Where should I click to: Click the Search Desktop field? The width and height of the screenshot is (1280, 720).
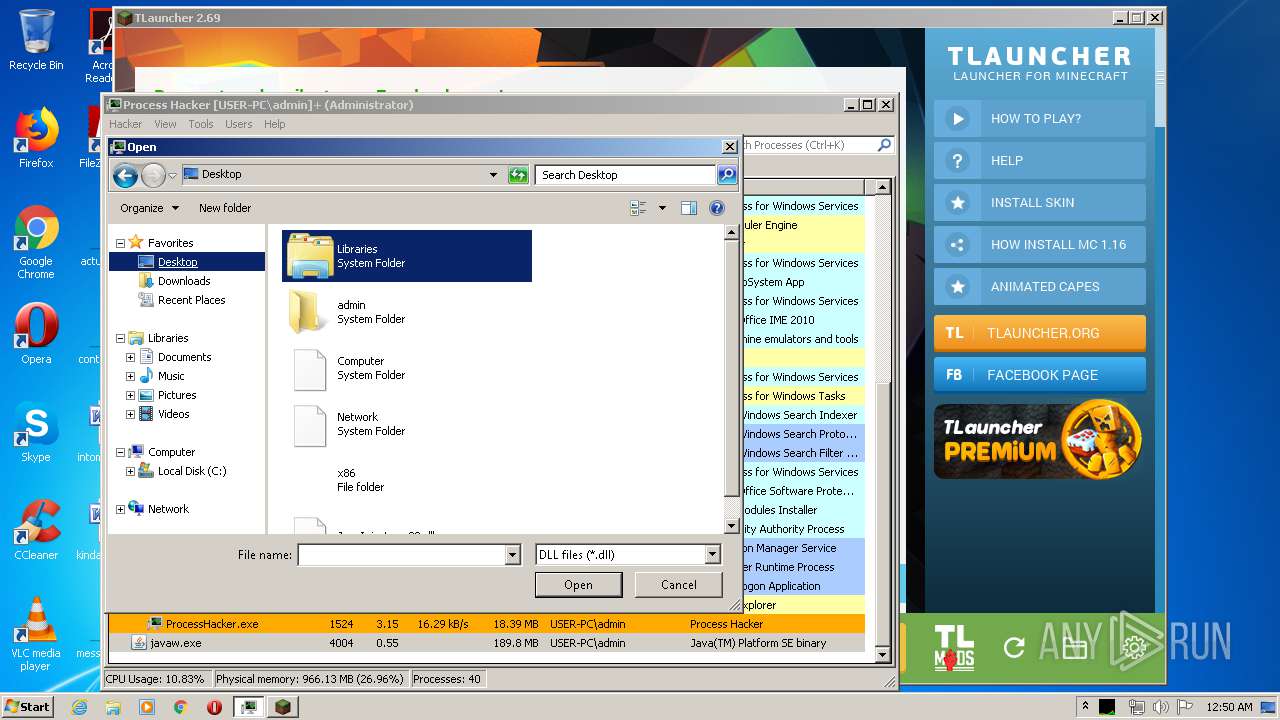click(626, 175)
